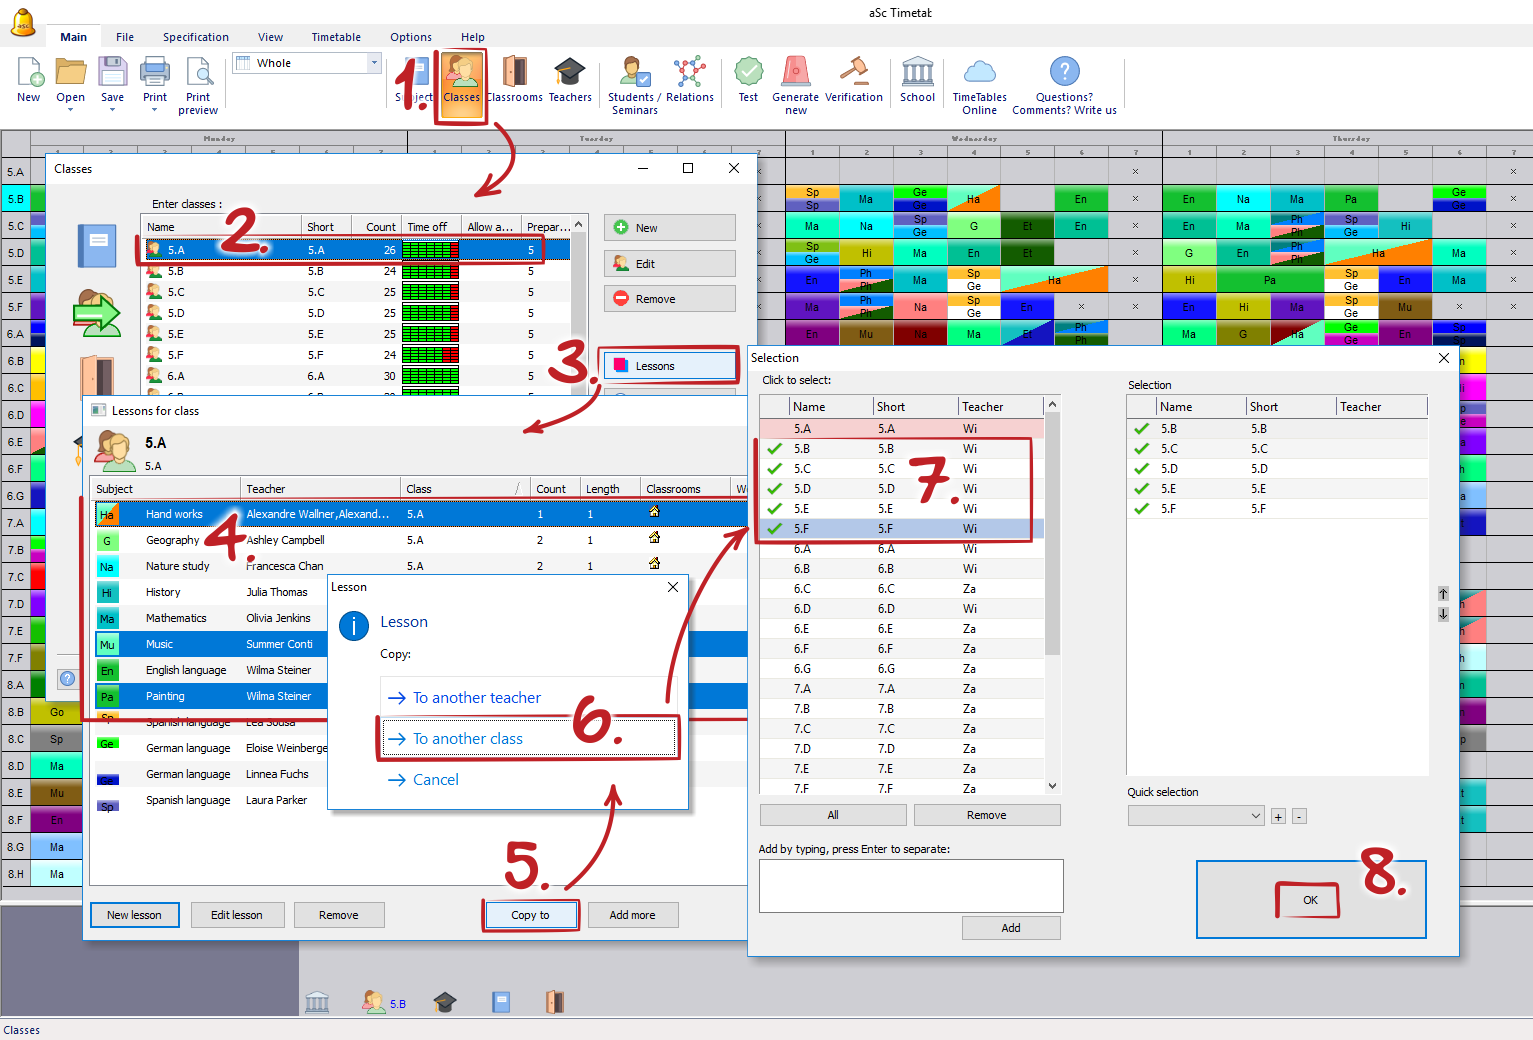Toggle checkmark for class 5.D row
The height and width of the screenshot is (1040, 1533).
click(x=775, y=489)
